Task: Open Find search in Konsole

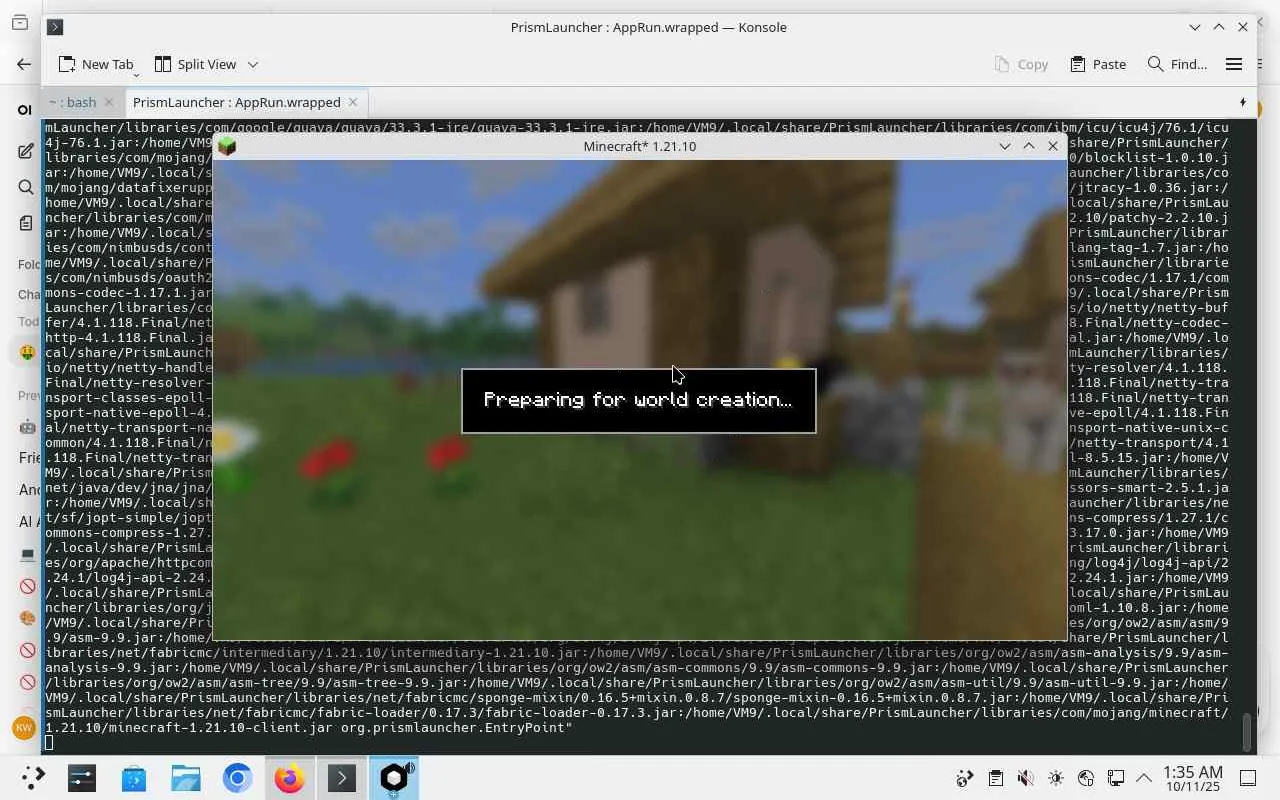Action: 1177,64
